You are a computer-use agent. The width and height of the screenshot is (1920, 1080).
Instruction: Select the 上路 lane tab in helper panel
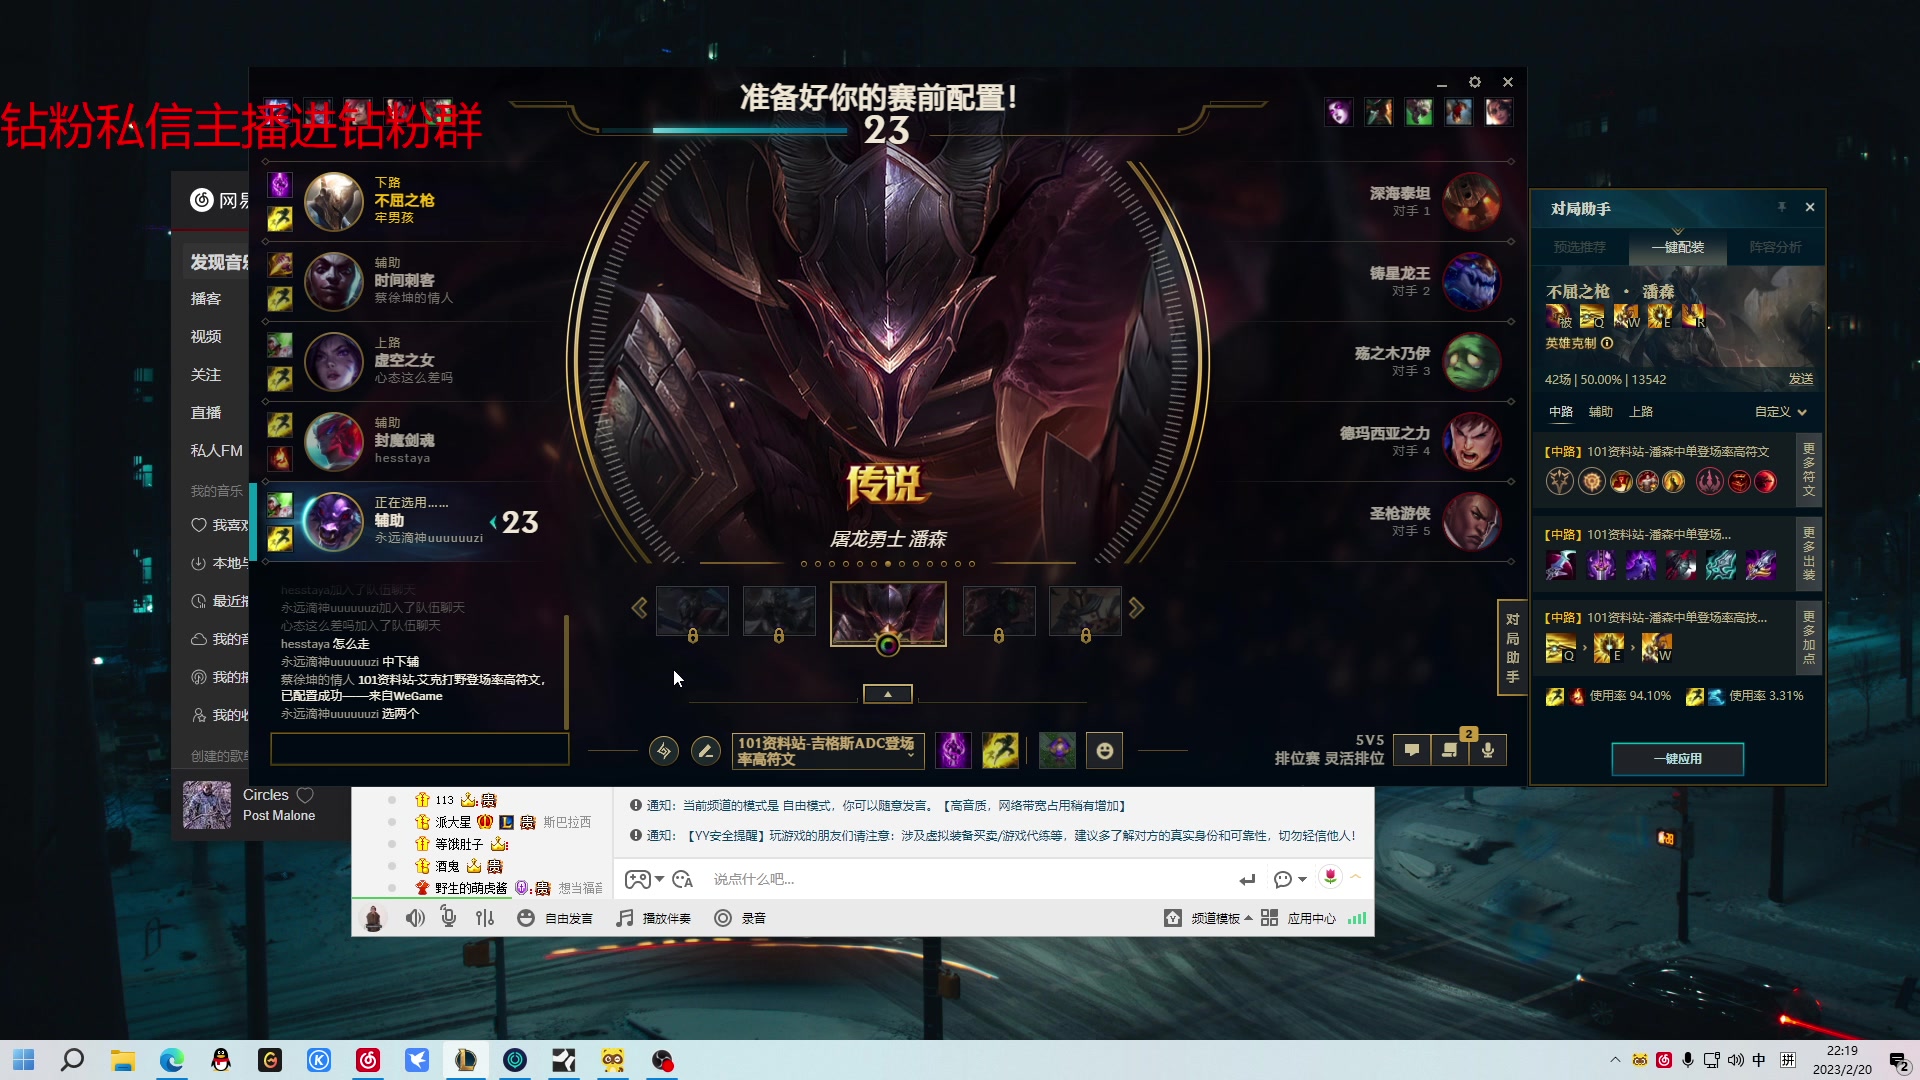(1641, 412)
